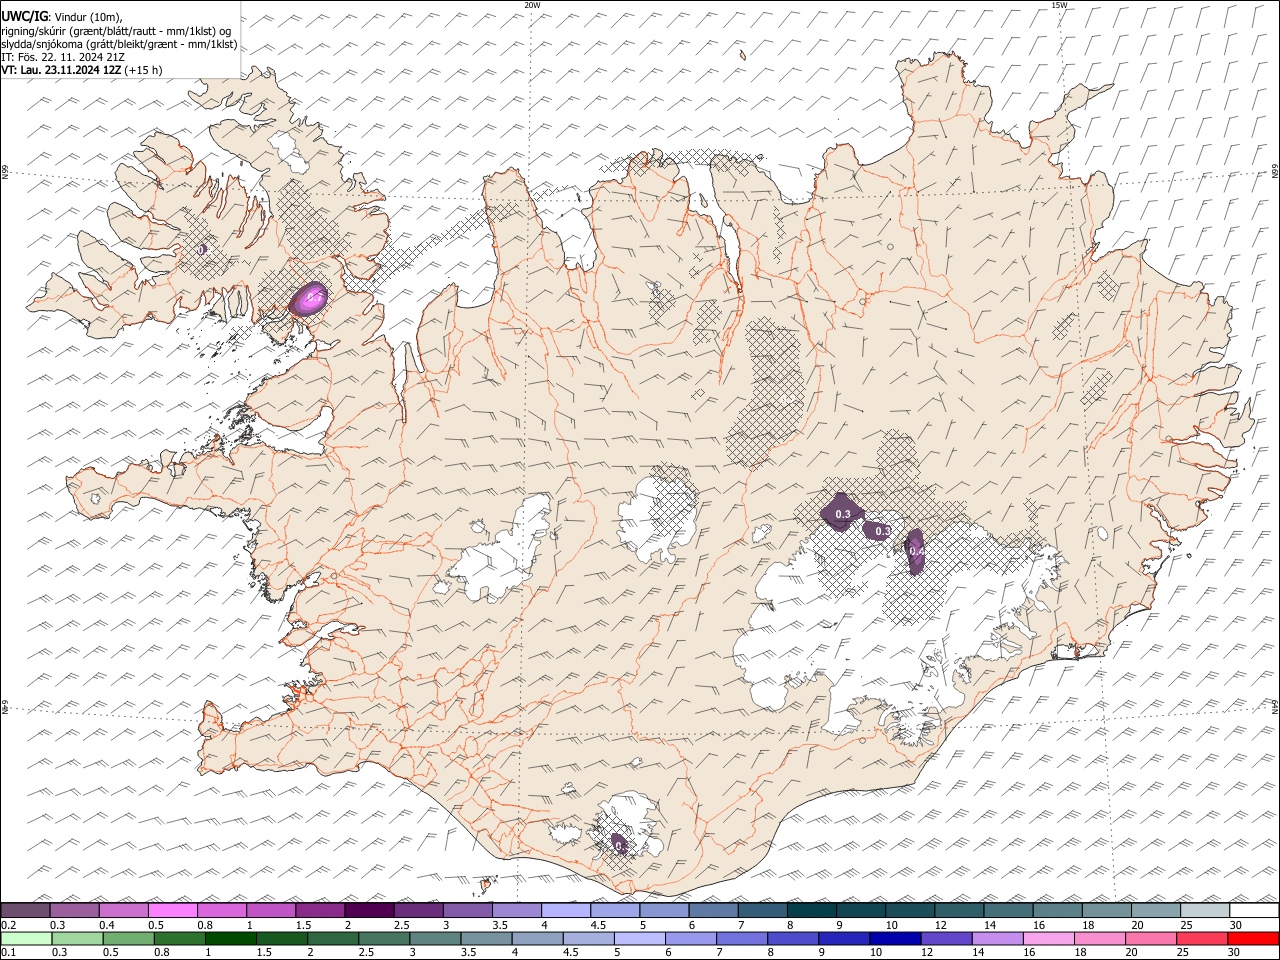The image size is (1280, 960).
Task: Pick the royal blue 8 swatch on rain scale
Action: (x=792, y=938)
